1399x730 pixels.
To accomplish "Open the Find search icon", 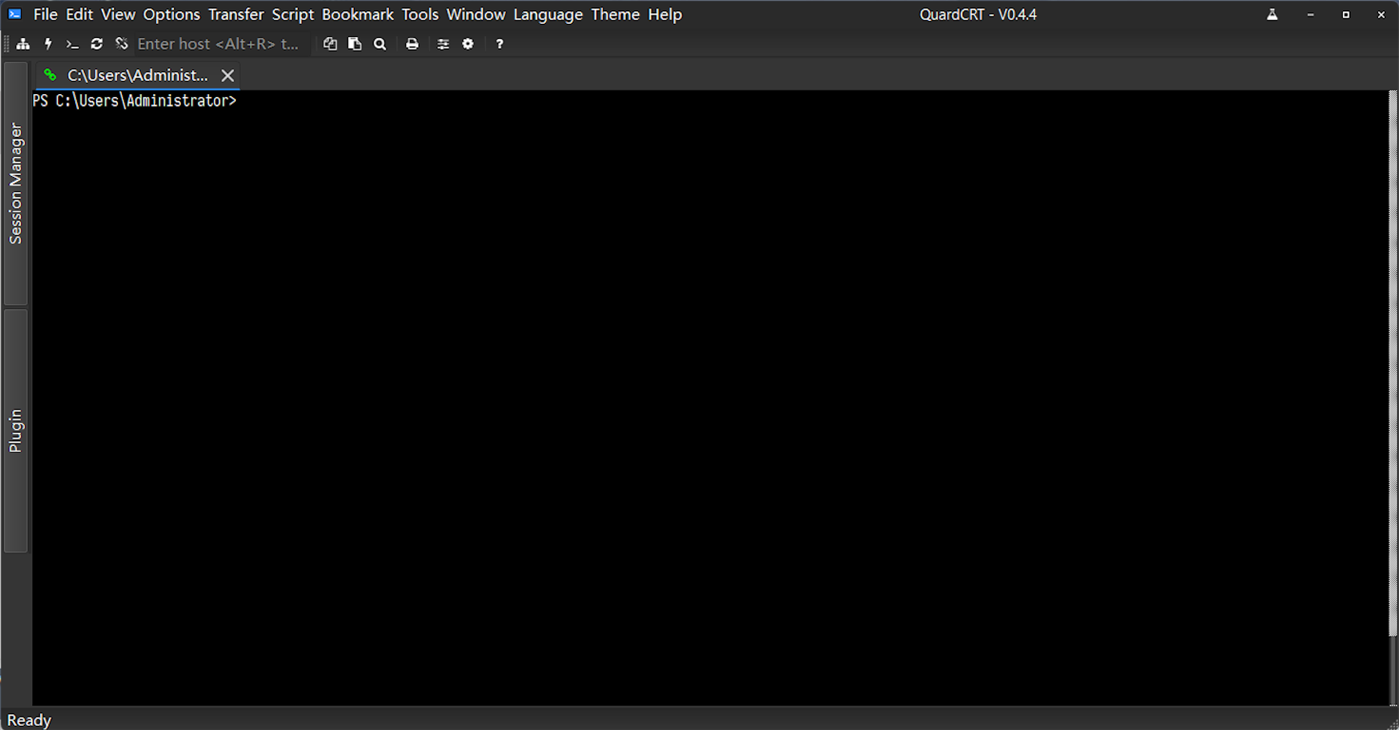I will click(380, 43).
